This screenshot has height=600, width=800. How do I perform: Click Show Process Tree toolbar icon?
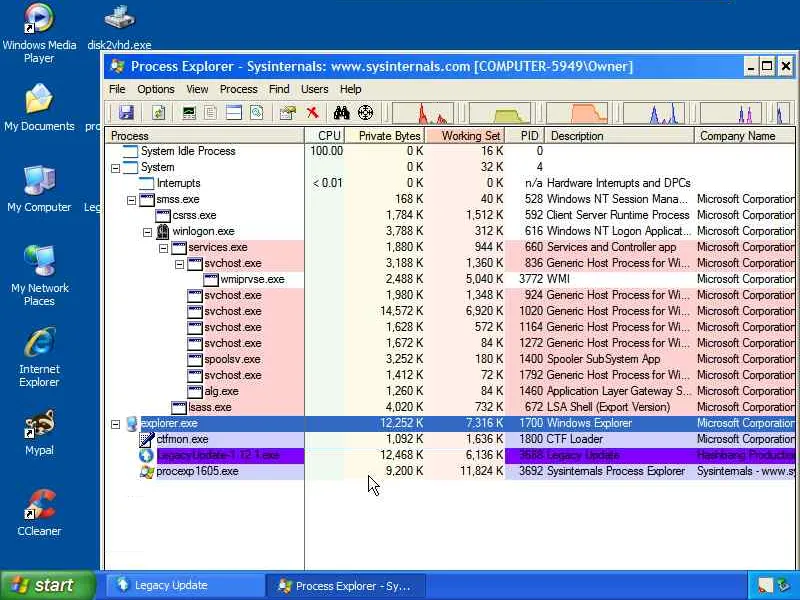click(x=211, y=112)
